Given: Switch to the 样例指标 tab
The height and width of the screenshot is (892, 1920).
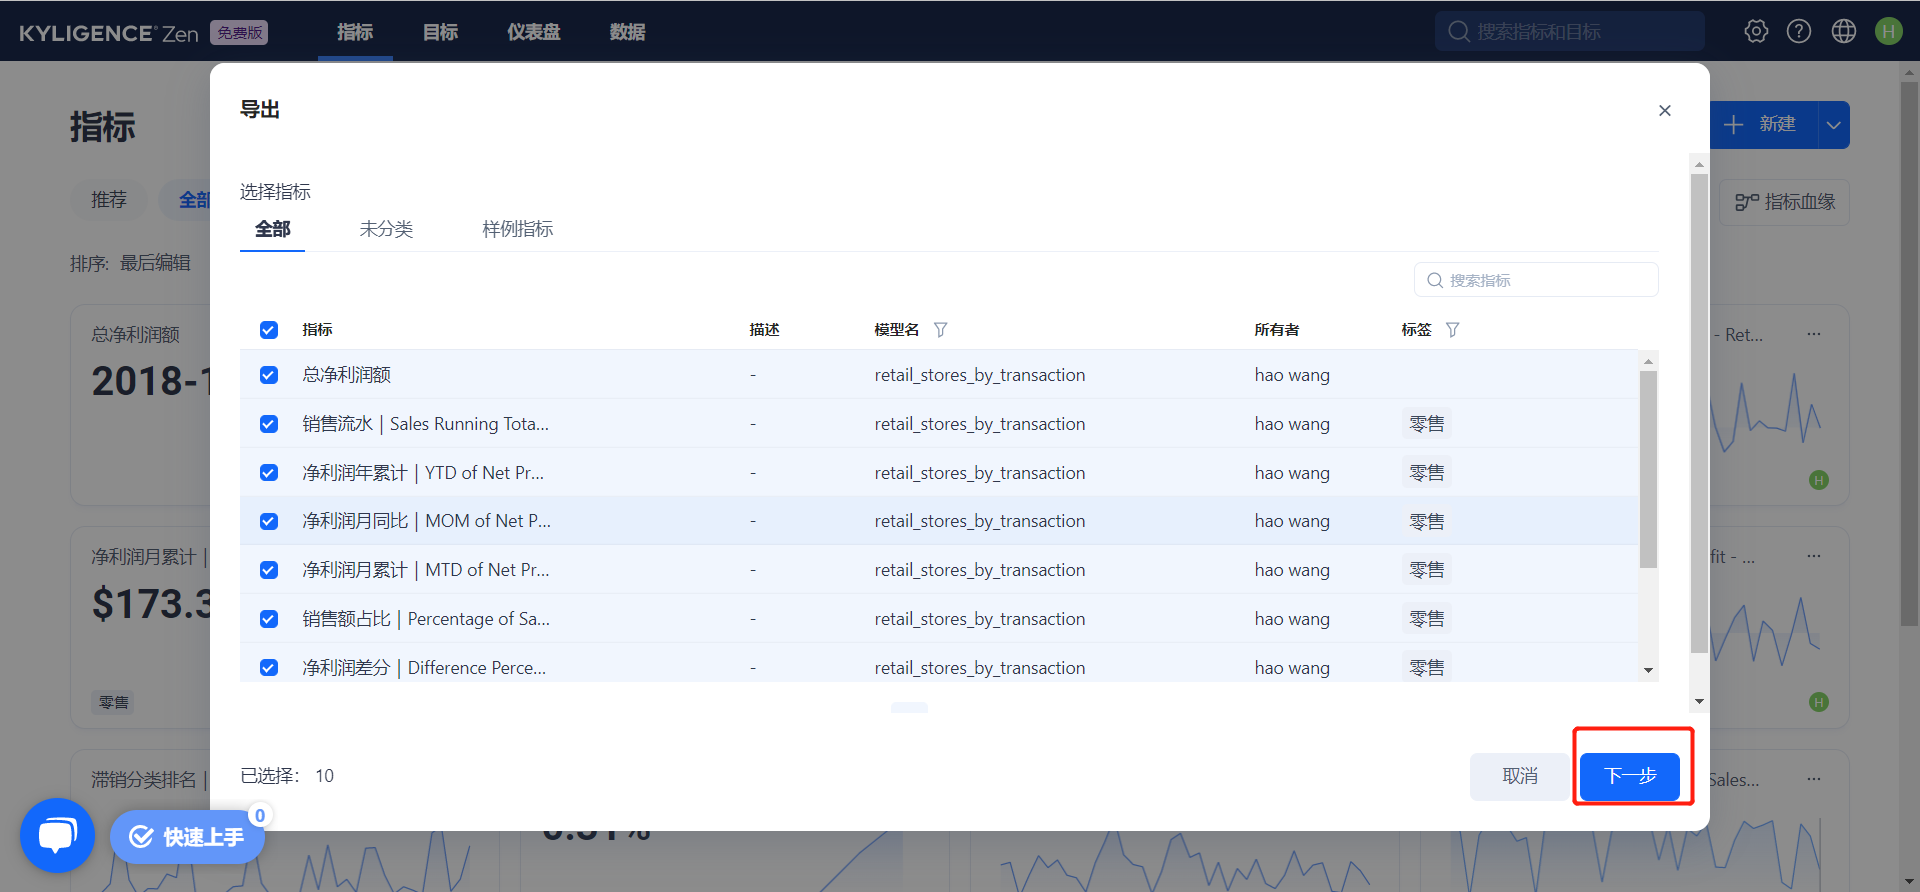Looking at the screenshot, I should click(517, 229).
